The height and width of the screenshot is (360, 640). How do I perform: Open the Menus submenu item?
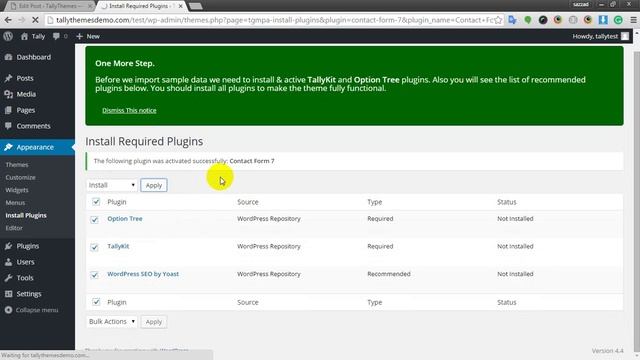pos(15,202)
